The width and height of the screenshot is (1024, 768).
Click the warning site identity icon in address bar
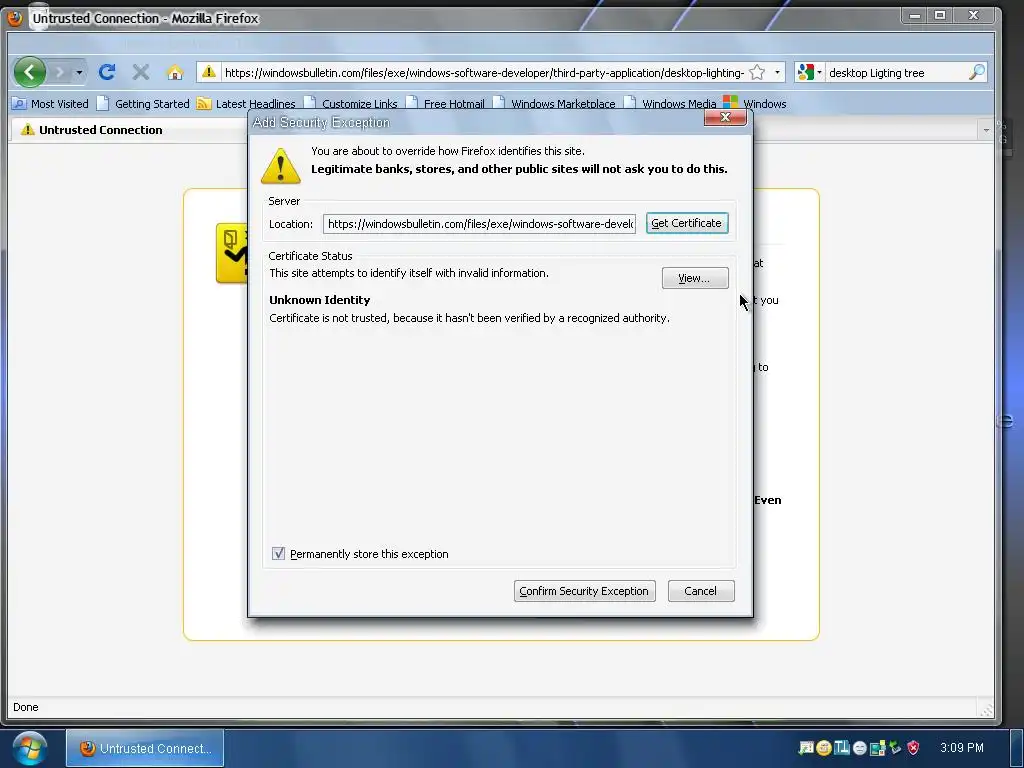tap(208, 72)
